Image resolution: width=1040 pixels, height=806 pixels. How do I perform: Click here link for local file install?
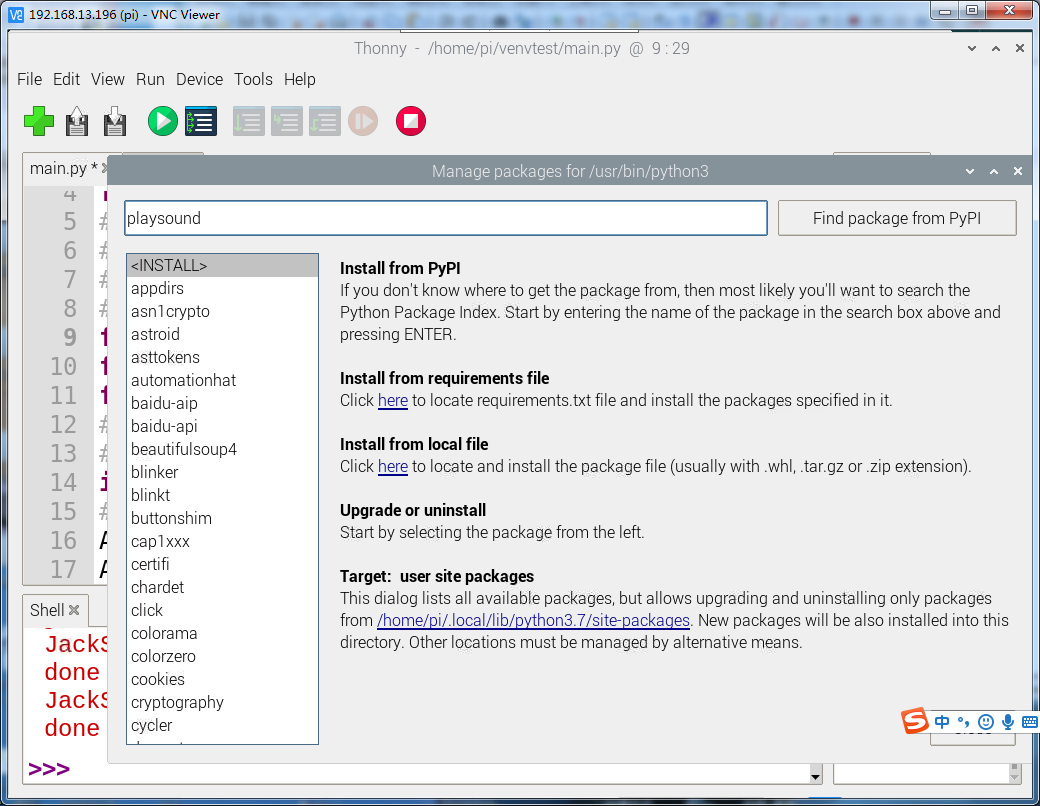coord(393,466)
